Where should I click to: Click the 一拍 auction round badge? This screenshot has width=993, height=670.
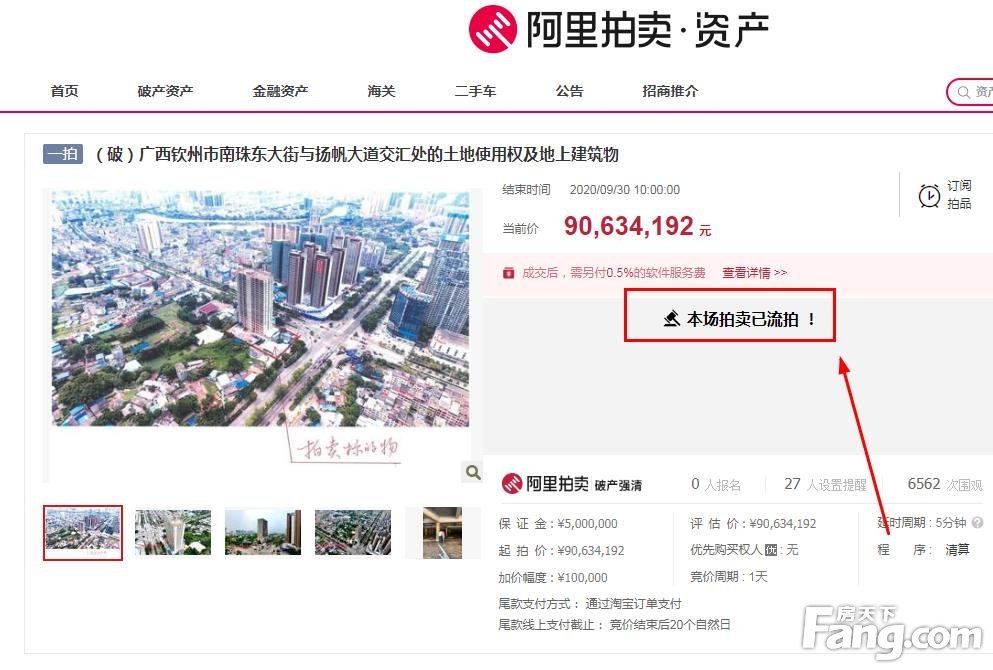point(63,154)
